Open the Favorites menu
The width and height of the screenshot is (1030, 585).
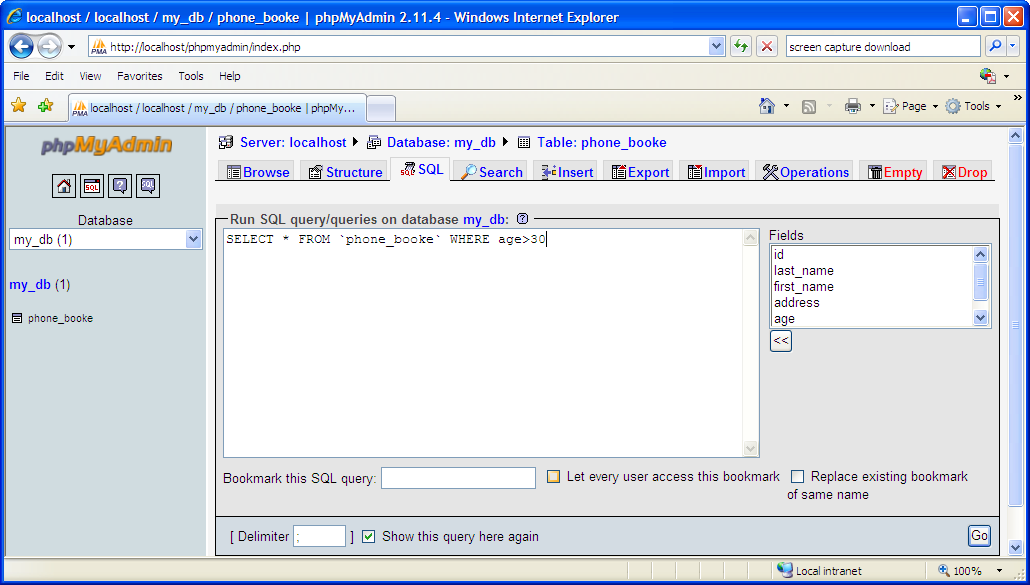(x=140, y=76)
